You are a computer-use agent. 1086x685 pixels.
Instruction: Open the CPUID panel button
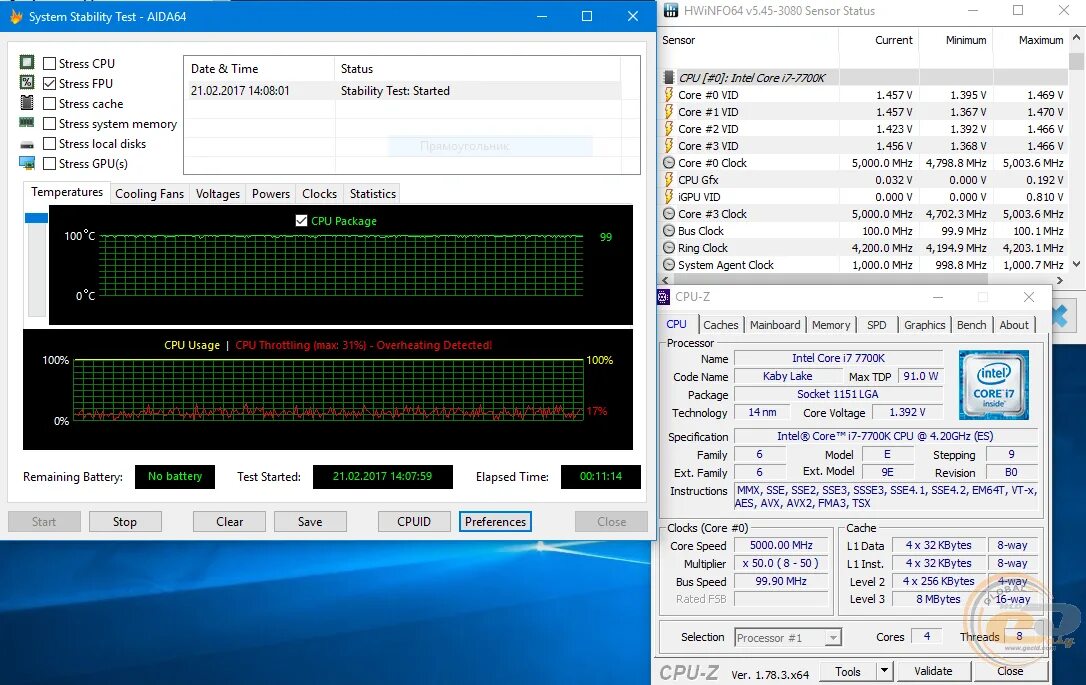(413, 522)
